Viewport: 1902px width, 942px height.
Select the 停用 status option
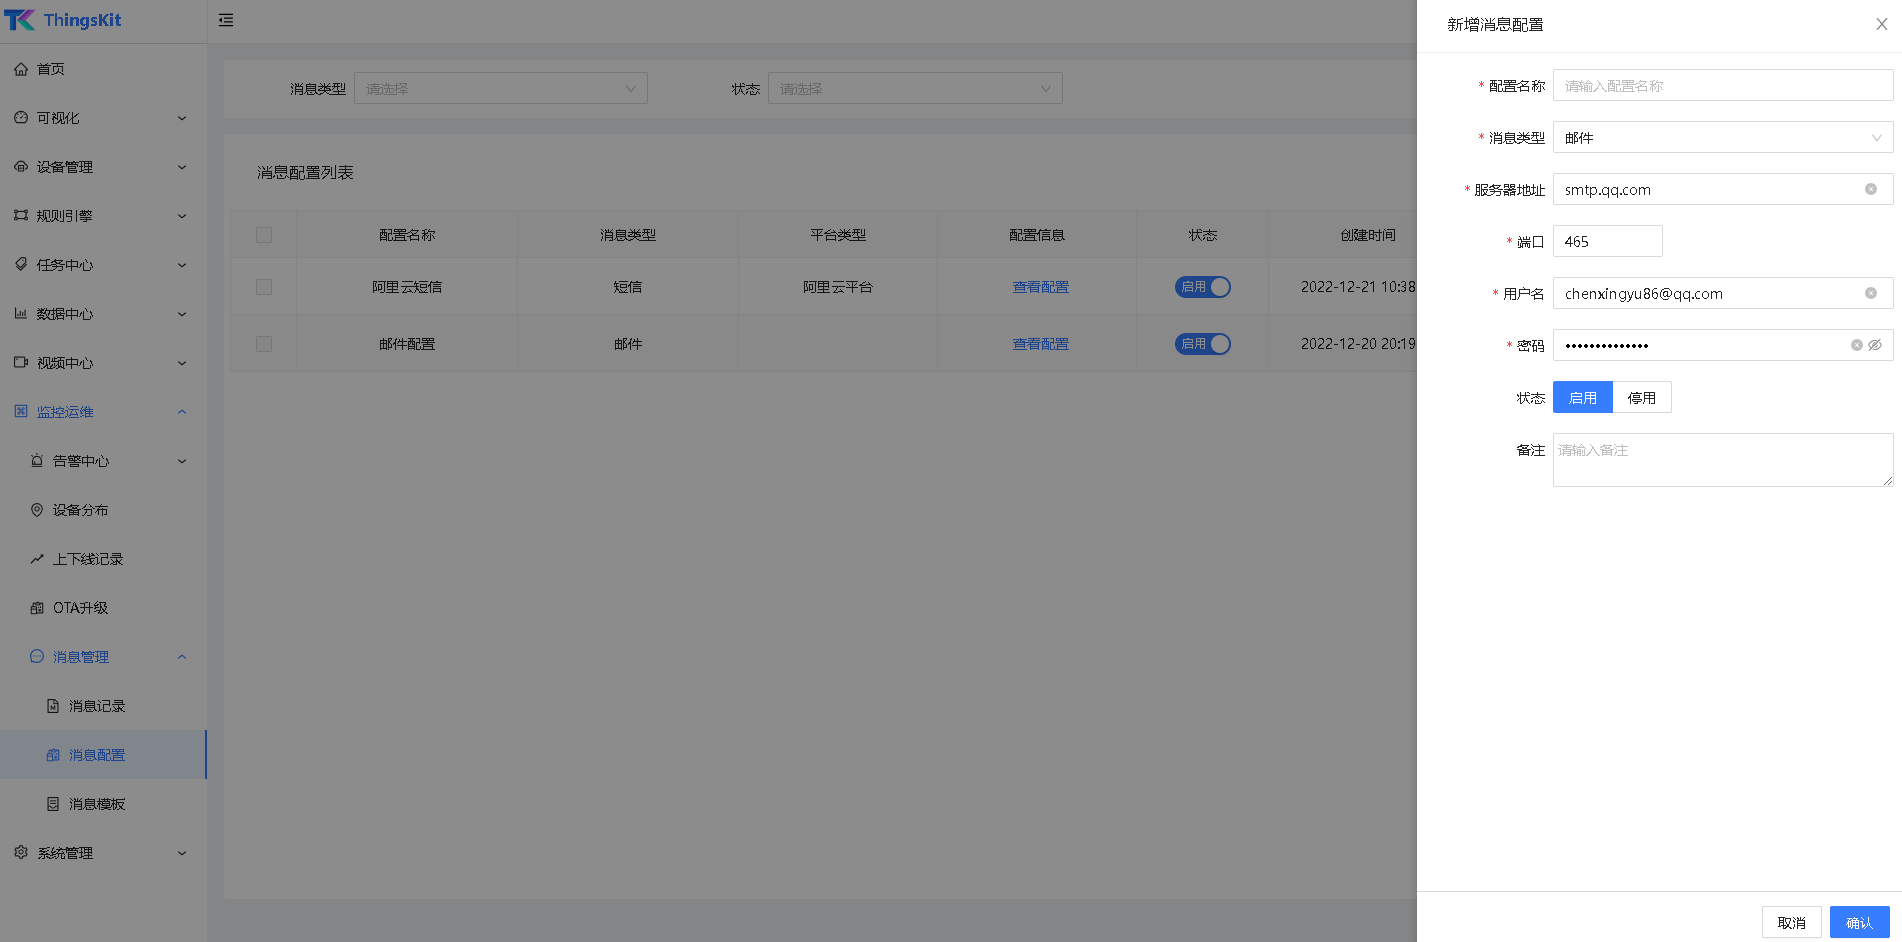1641,397
